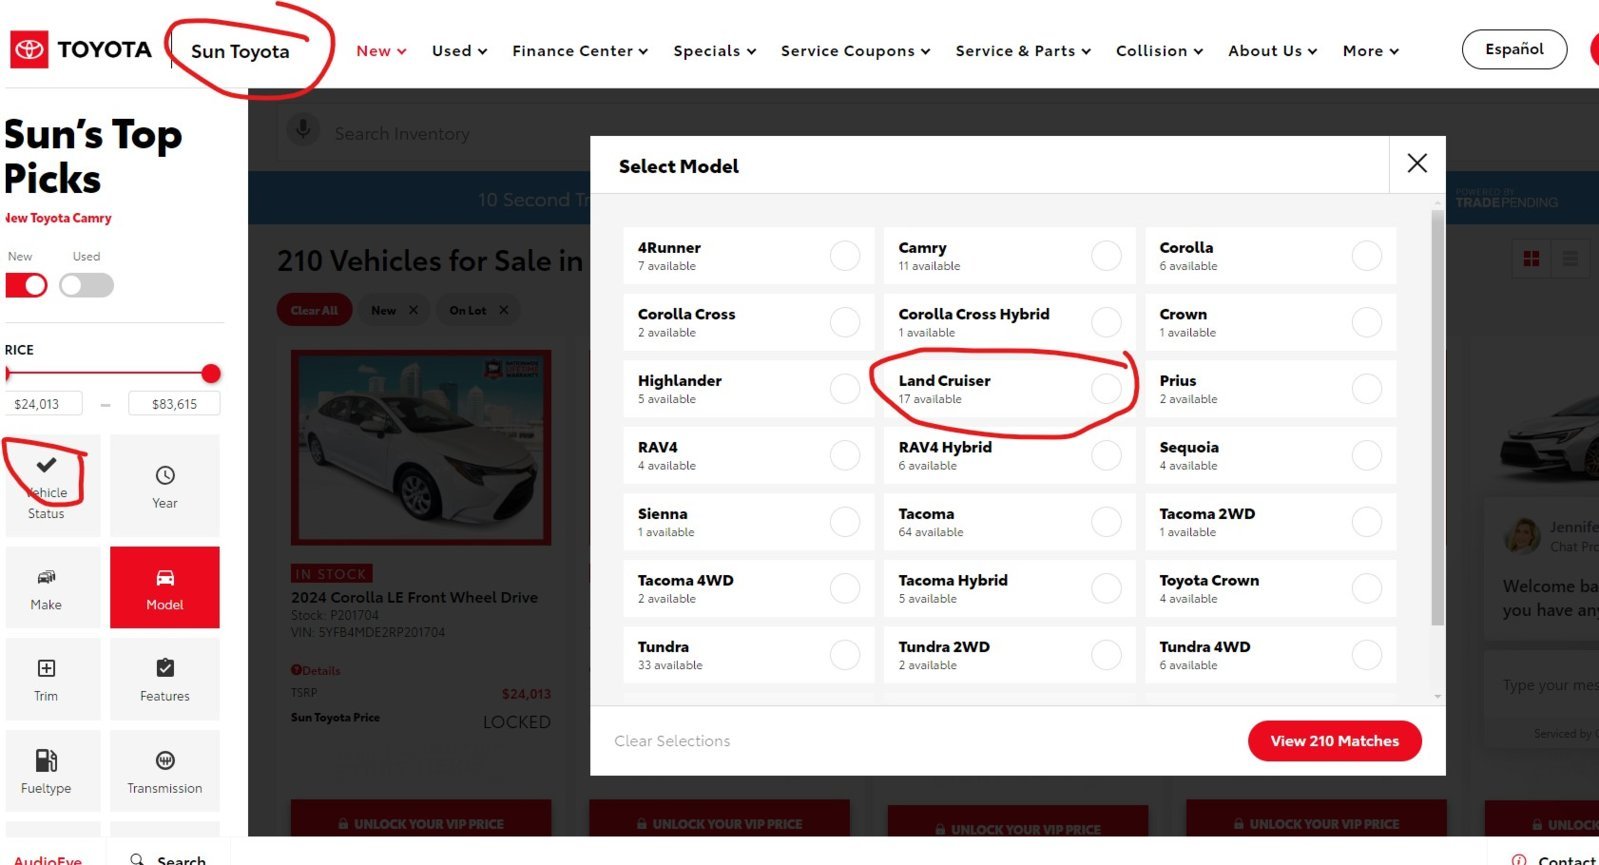Expand the Used menu dropdown
The height and width of the screenshot is (865, 1599).
pos(459,51)
